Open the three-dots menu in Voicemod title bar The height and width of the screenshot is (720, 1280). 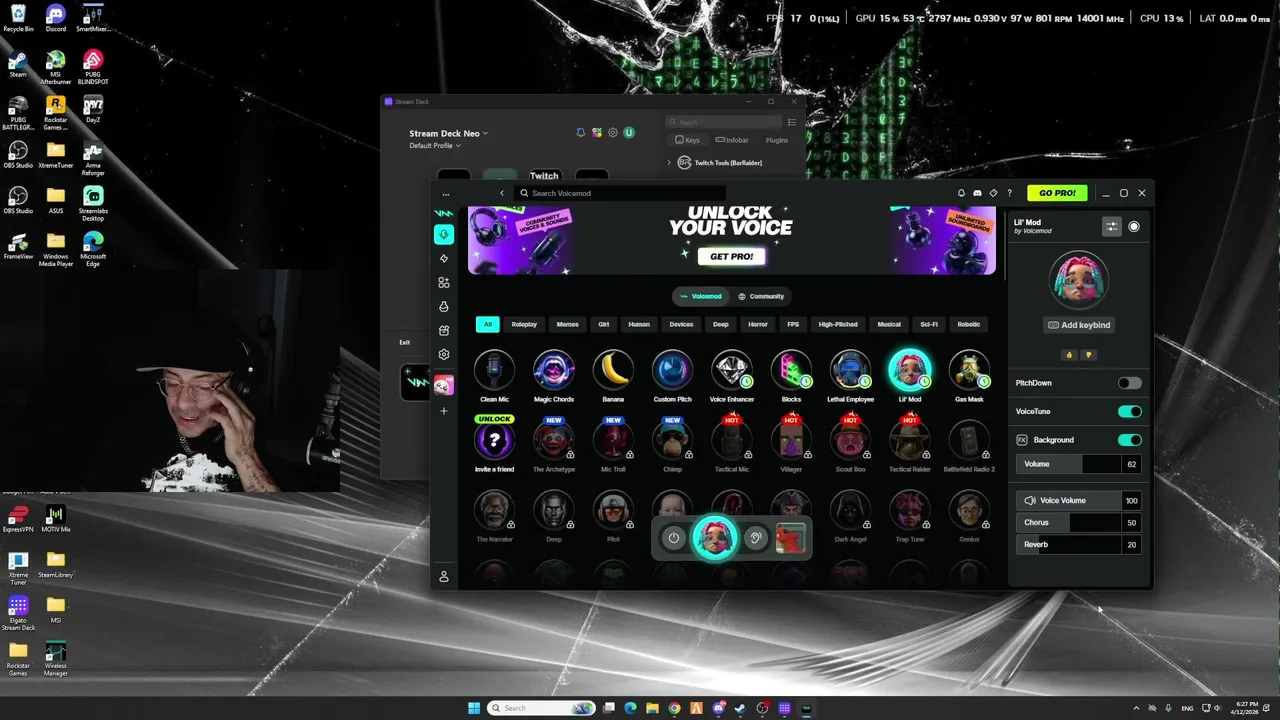(x=446, y=194)
